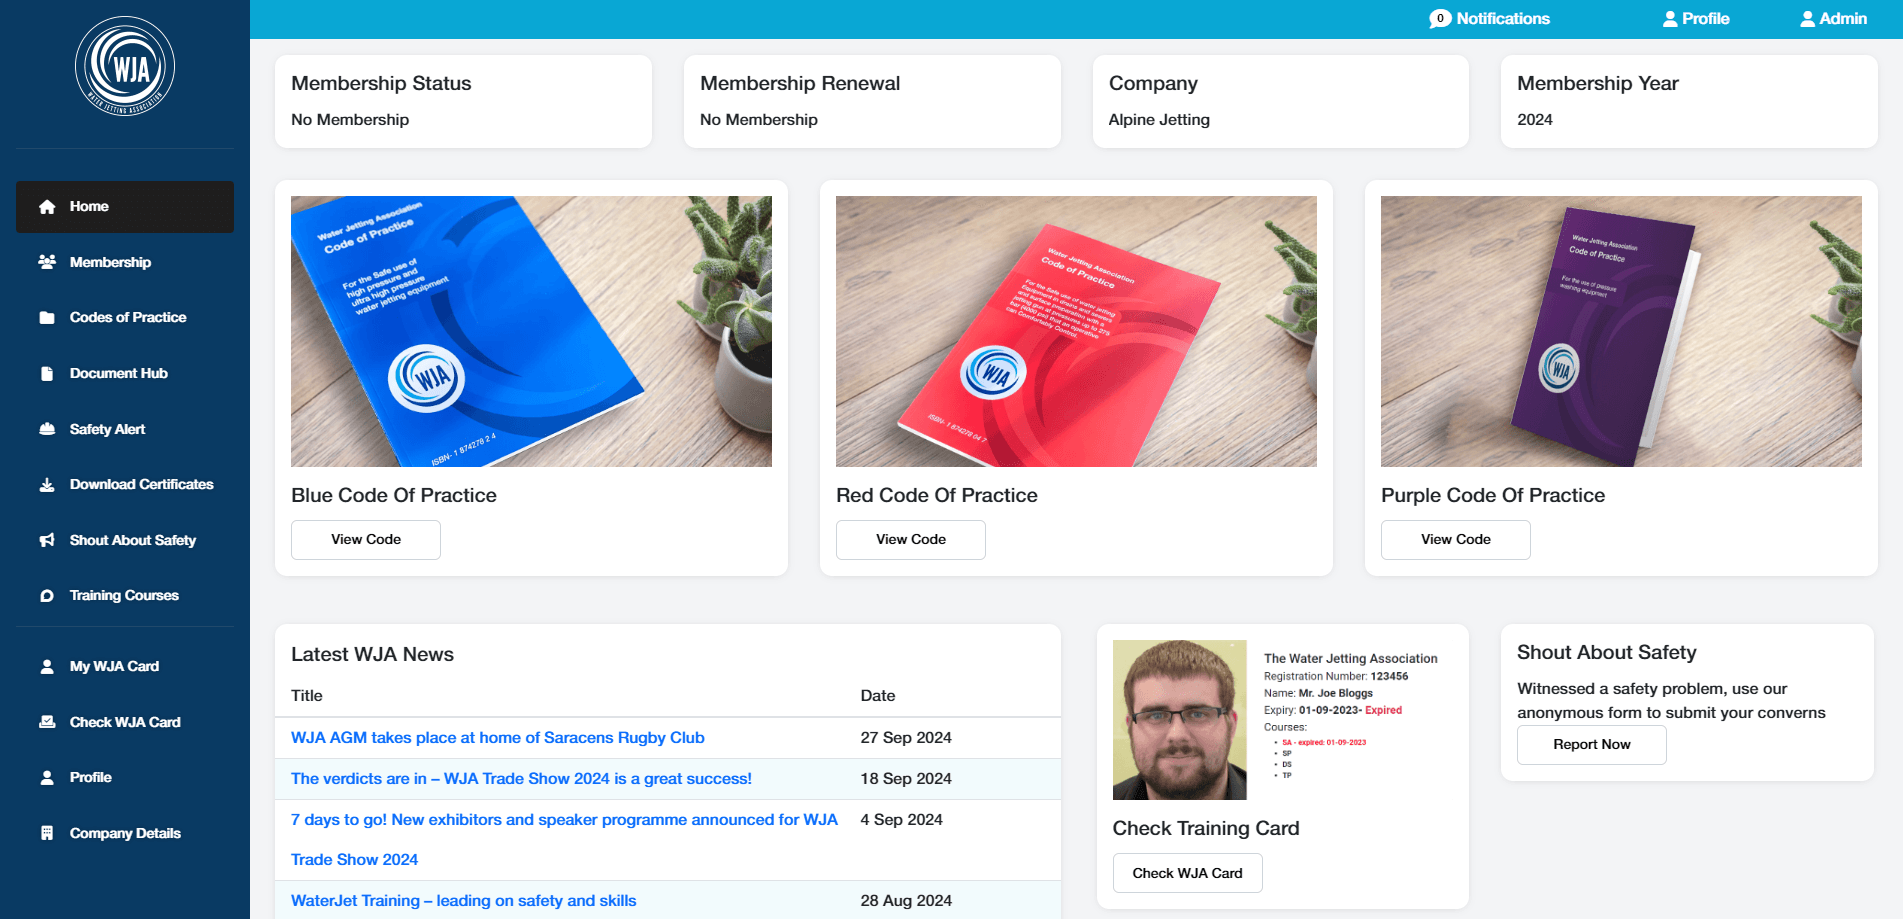Open the WaterJet Training news link

463,901
